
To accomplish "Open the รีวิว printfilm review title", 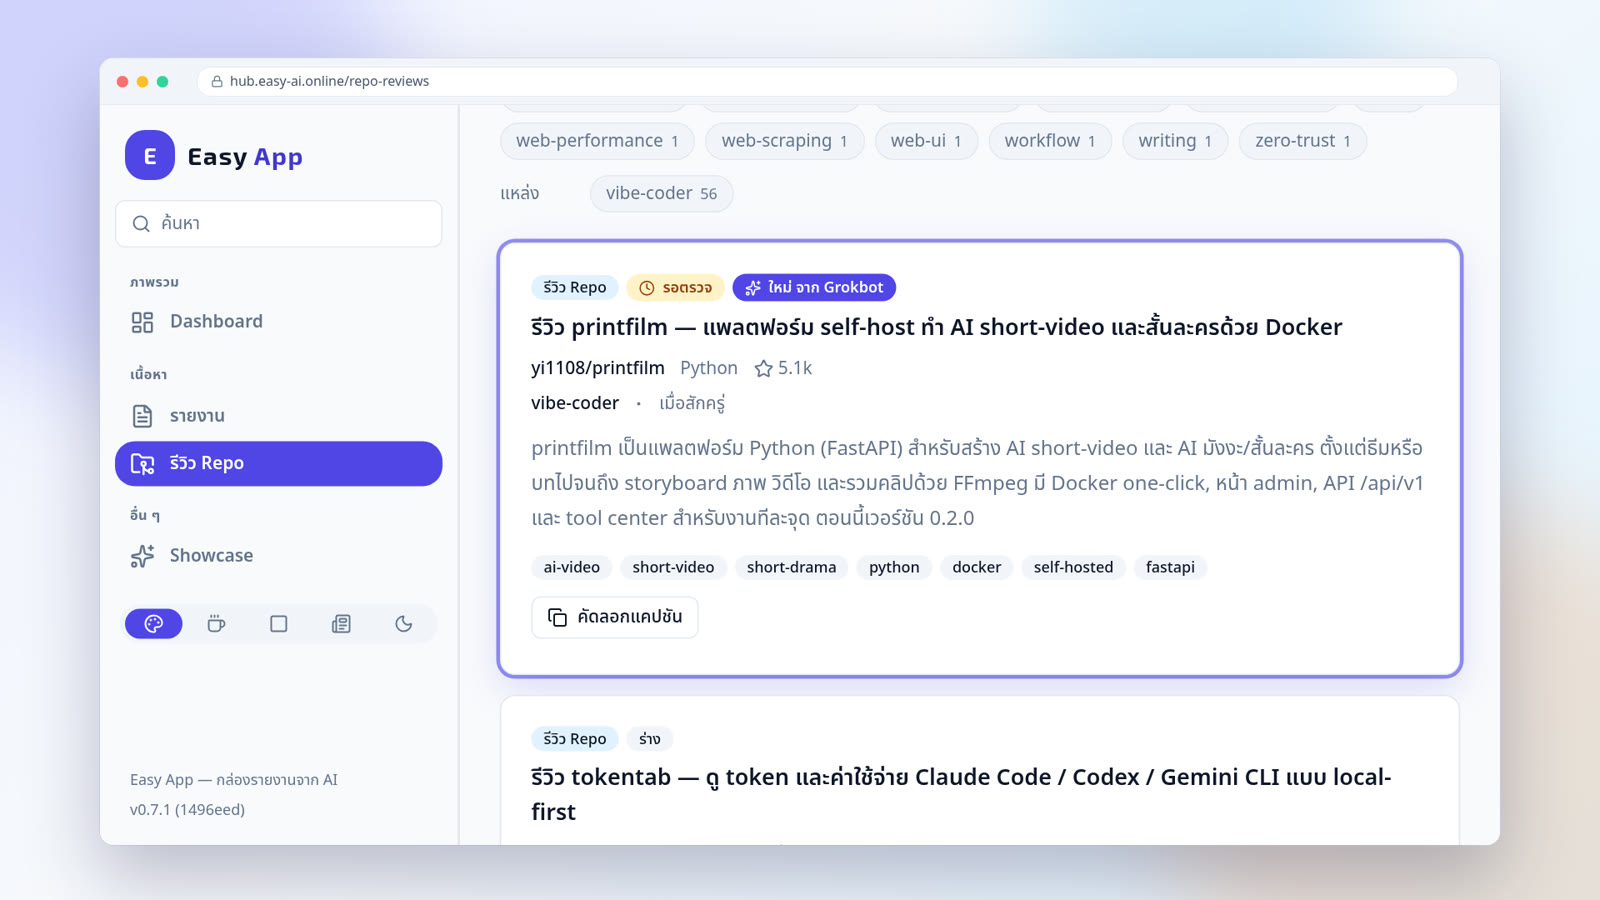I will [x=937, y=327].
